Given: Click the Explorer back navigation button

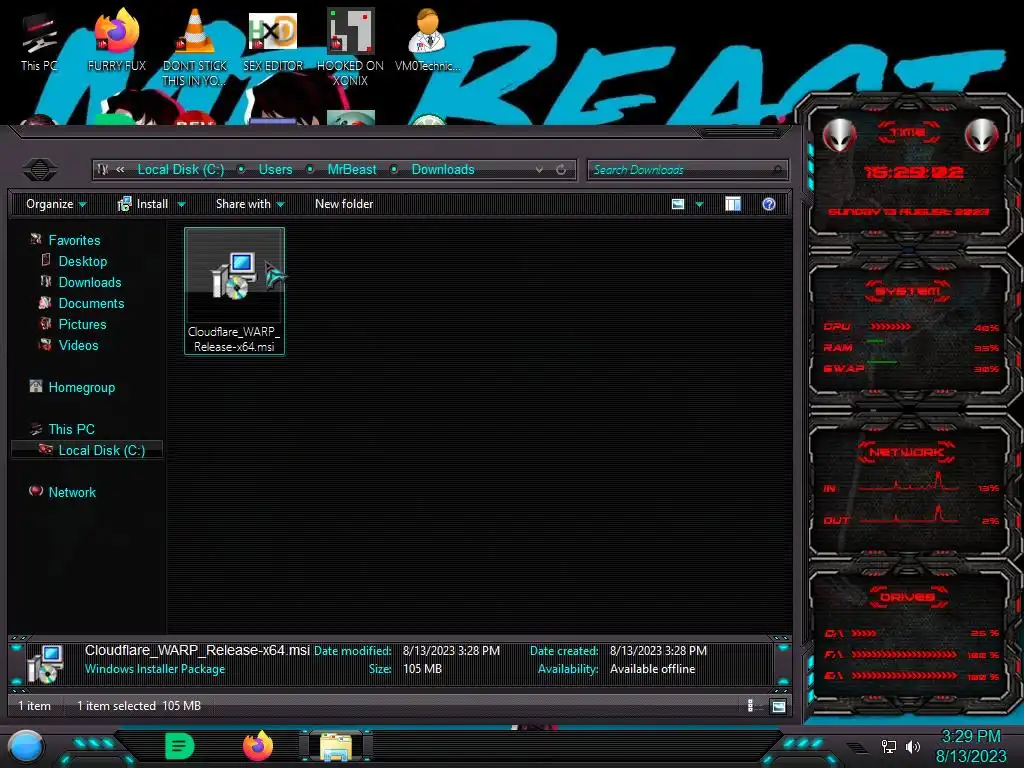Looking at the screenshot, I should point(40,170).
